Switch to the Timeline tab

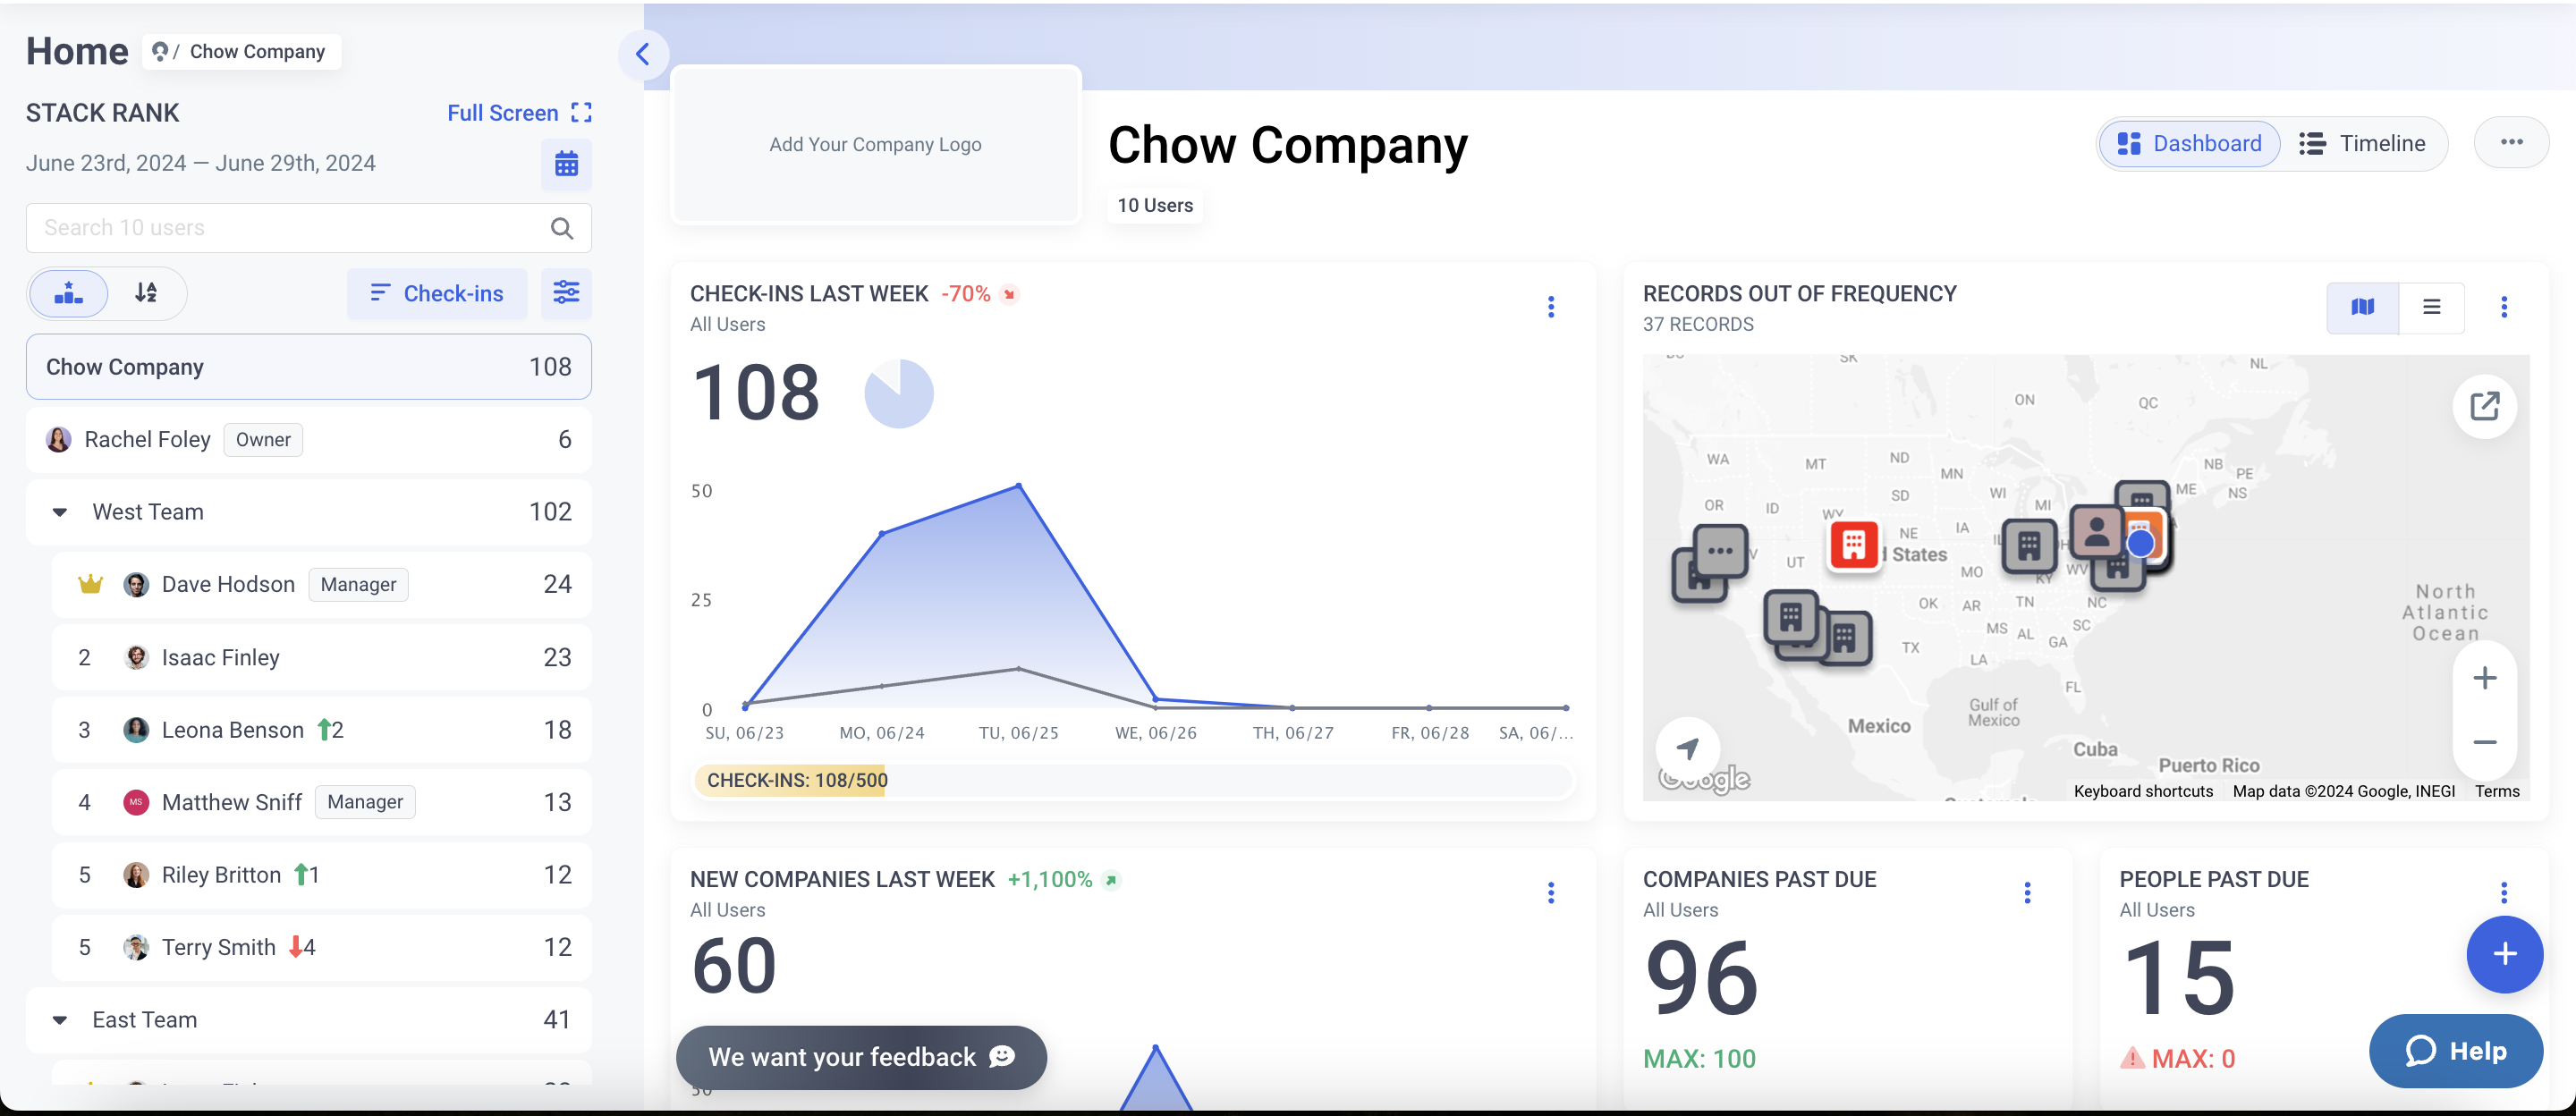pyautogui.click(x=2362, y=144)
